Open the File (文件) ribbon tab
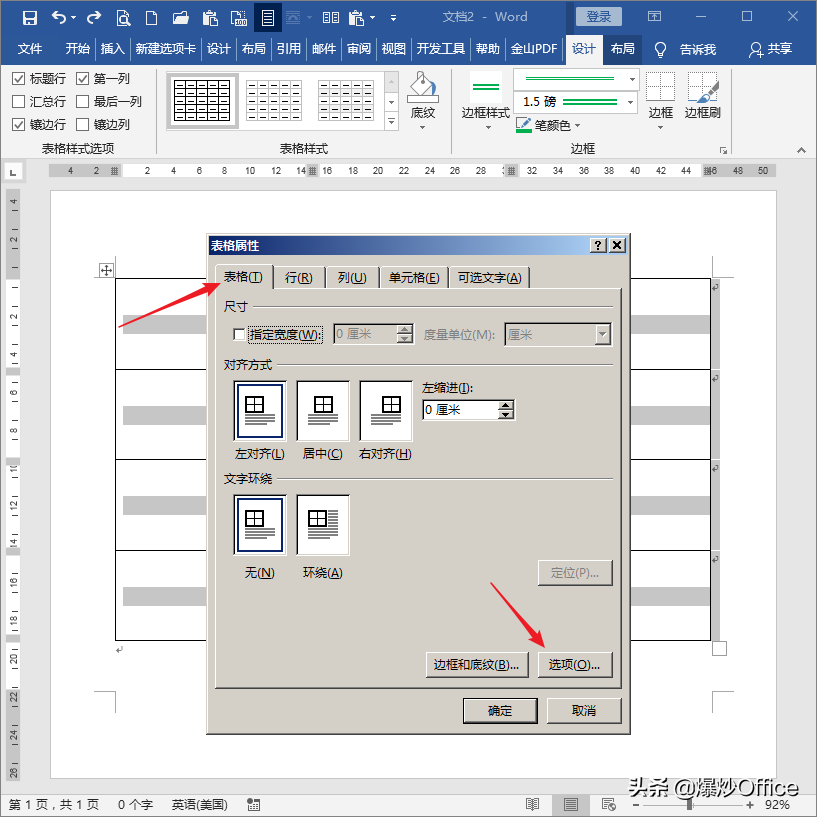This screenshot has width=817, height=817. tap(30, 49)
